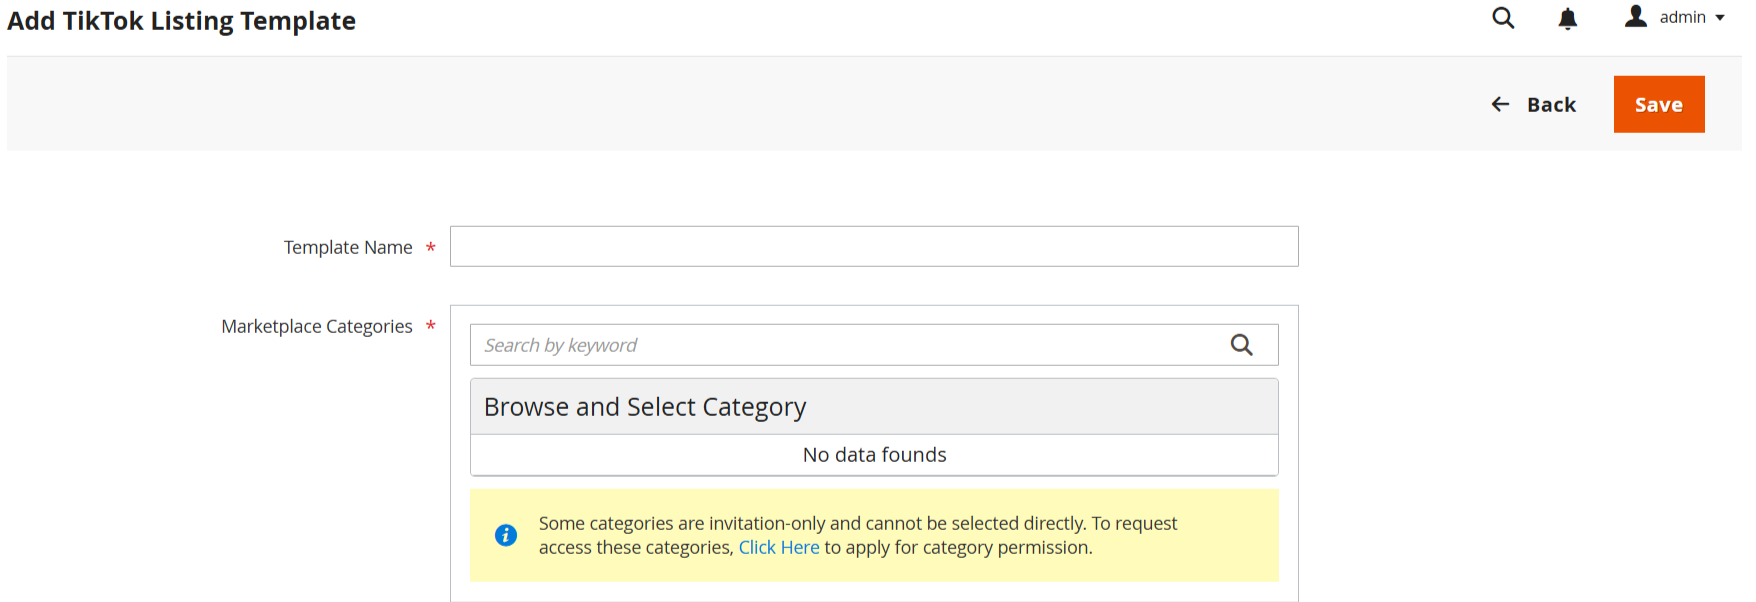Open the global search magnifier in header
Viewport: 1756px width, 602px height.
[1502, 18]
